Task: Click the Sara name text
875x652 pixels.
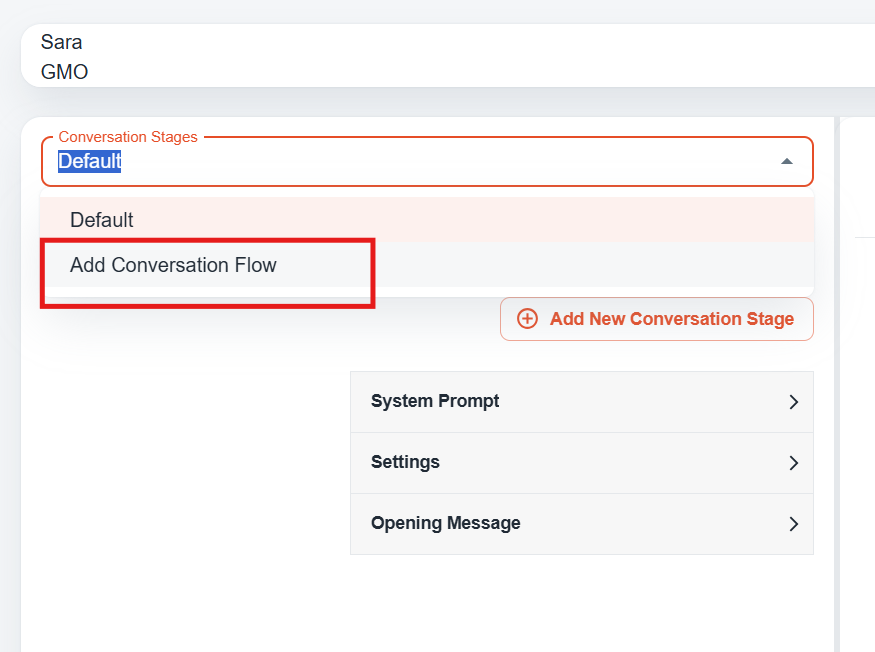Action: coord(61,42)
